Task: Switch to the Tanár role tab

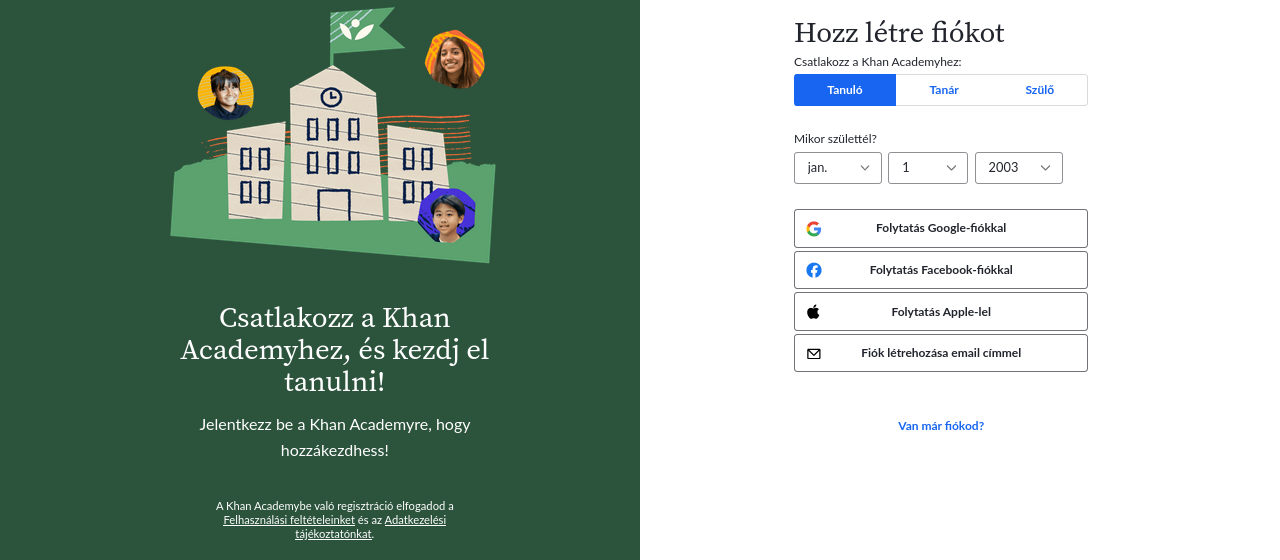Action: point(944,90)
